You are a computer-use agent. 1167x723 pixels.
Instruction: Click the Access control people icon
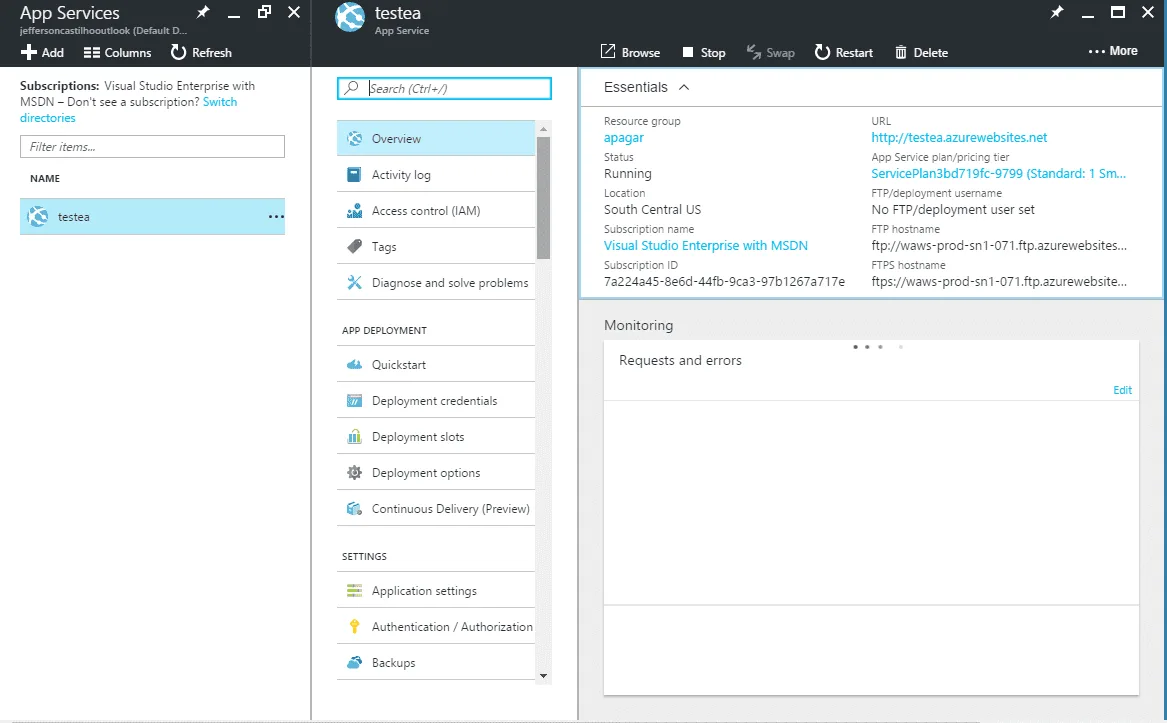[354, 211]
